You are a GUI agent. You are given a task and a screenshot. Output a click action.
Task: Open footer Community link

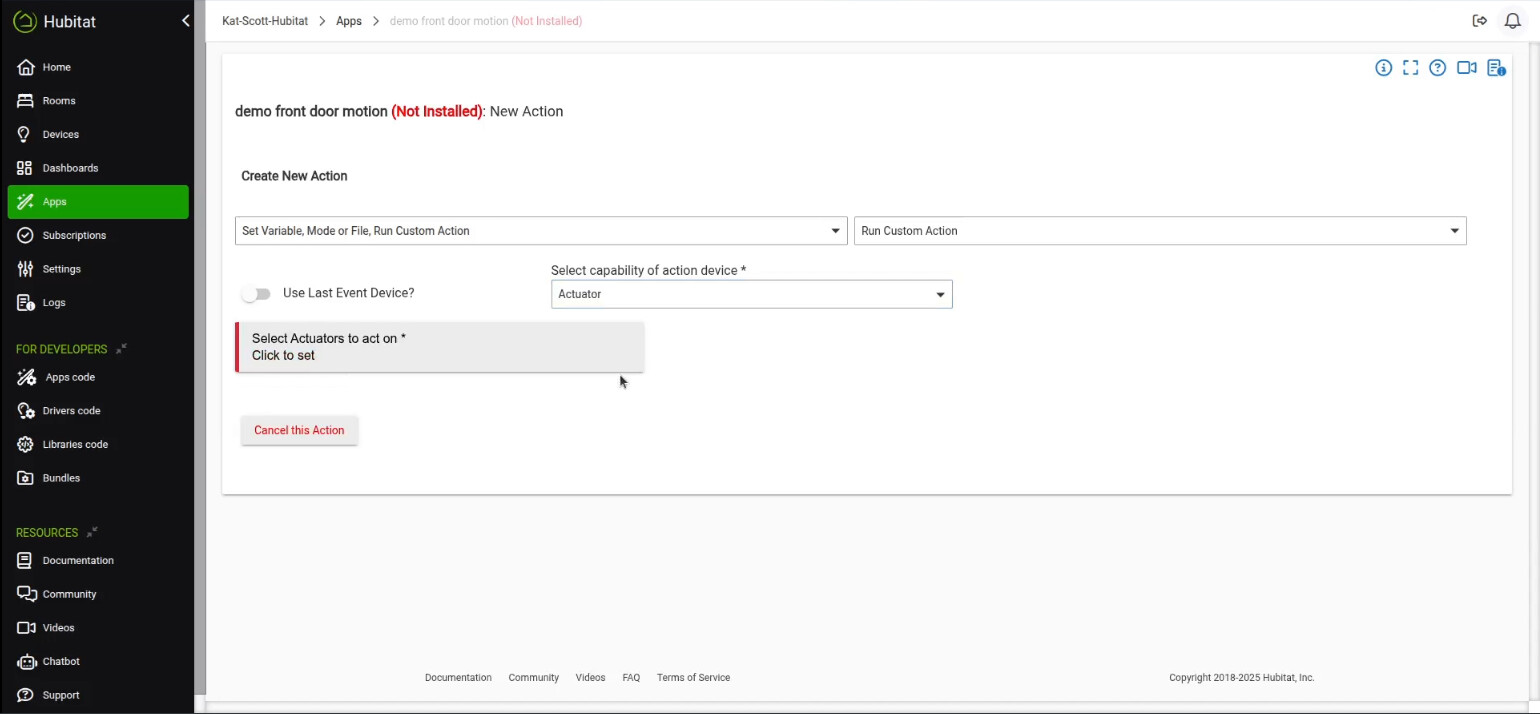click(x=533, y=677)
